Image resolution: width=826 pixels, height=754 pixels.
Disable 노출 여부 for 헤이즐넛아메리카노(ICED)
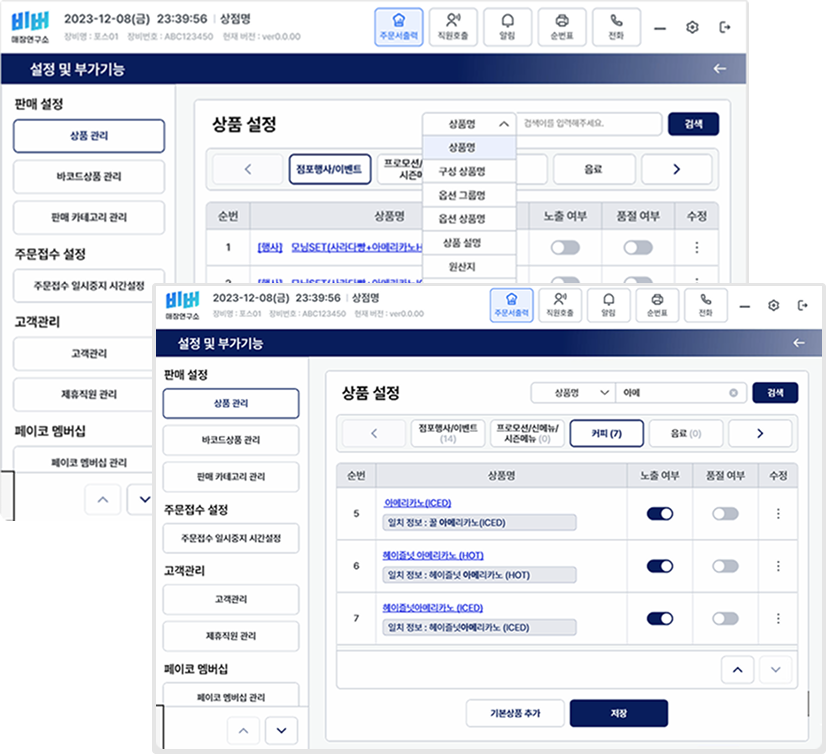click(658, 620)
